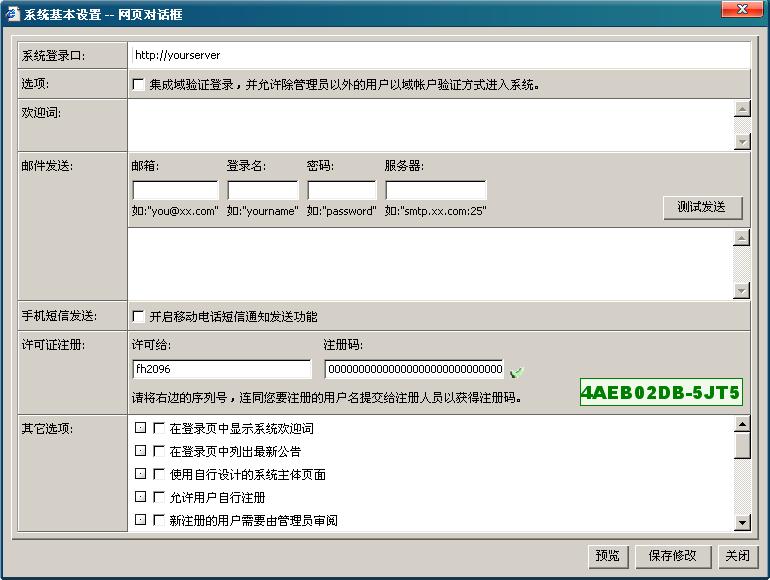The image size is (770, 580).
Task: Enable the 集成域验证登录 checkbox
Action: point(139,85)
